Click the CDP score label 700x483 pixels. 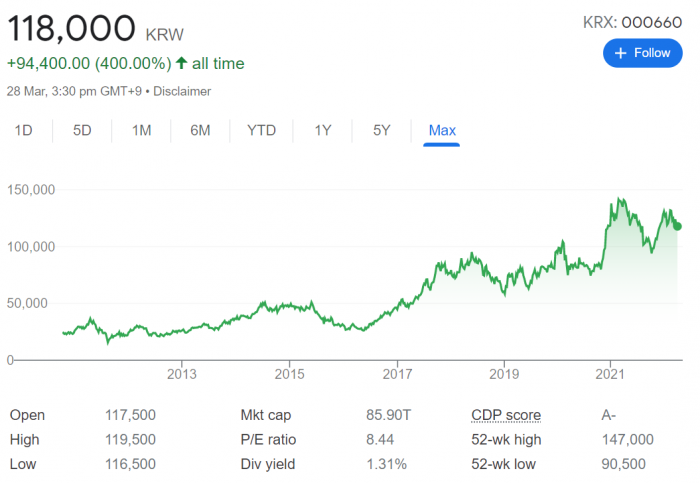click(505, 415)
